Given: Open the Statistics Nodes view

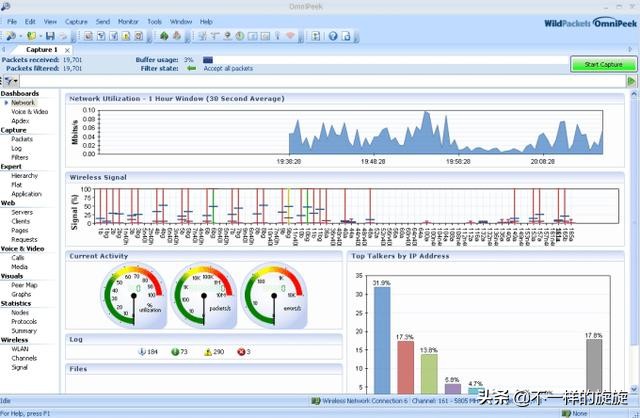Looking at the screenshot, I should 20,312.
